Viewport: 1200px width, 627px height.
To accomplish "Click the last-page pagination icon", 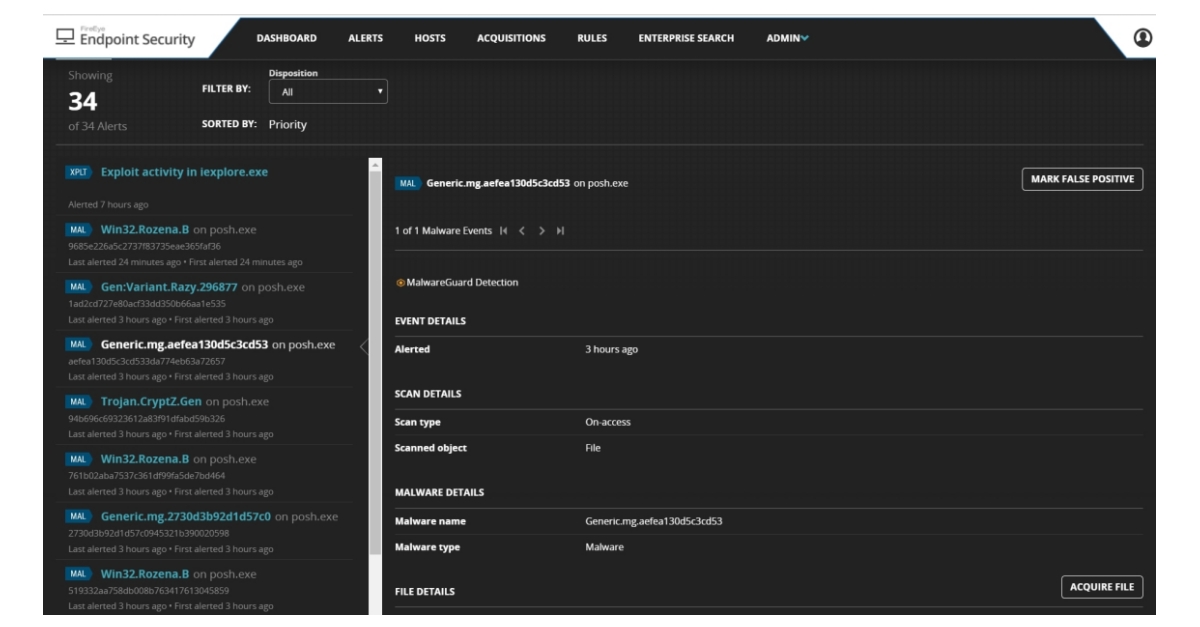I will pyautogui.click(x=560, y=229).
